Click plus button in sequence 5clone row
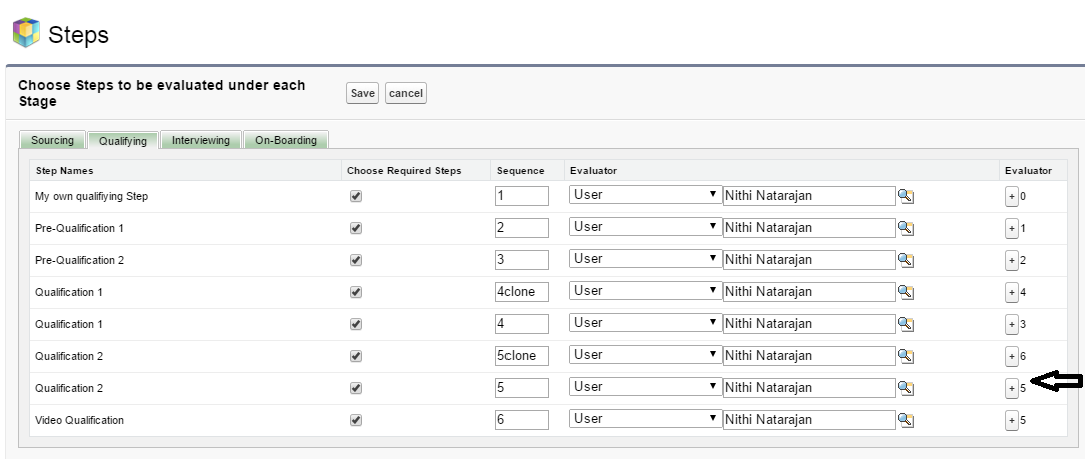Viewport: 1085px width, 459px height. (x=1011, y=357)
